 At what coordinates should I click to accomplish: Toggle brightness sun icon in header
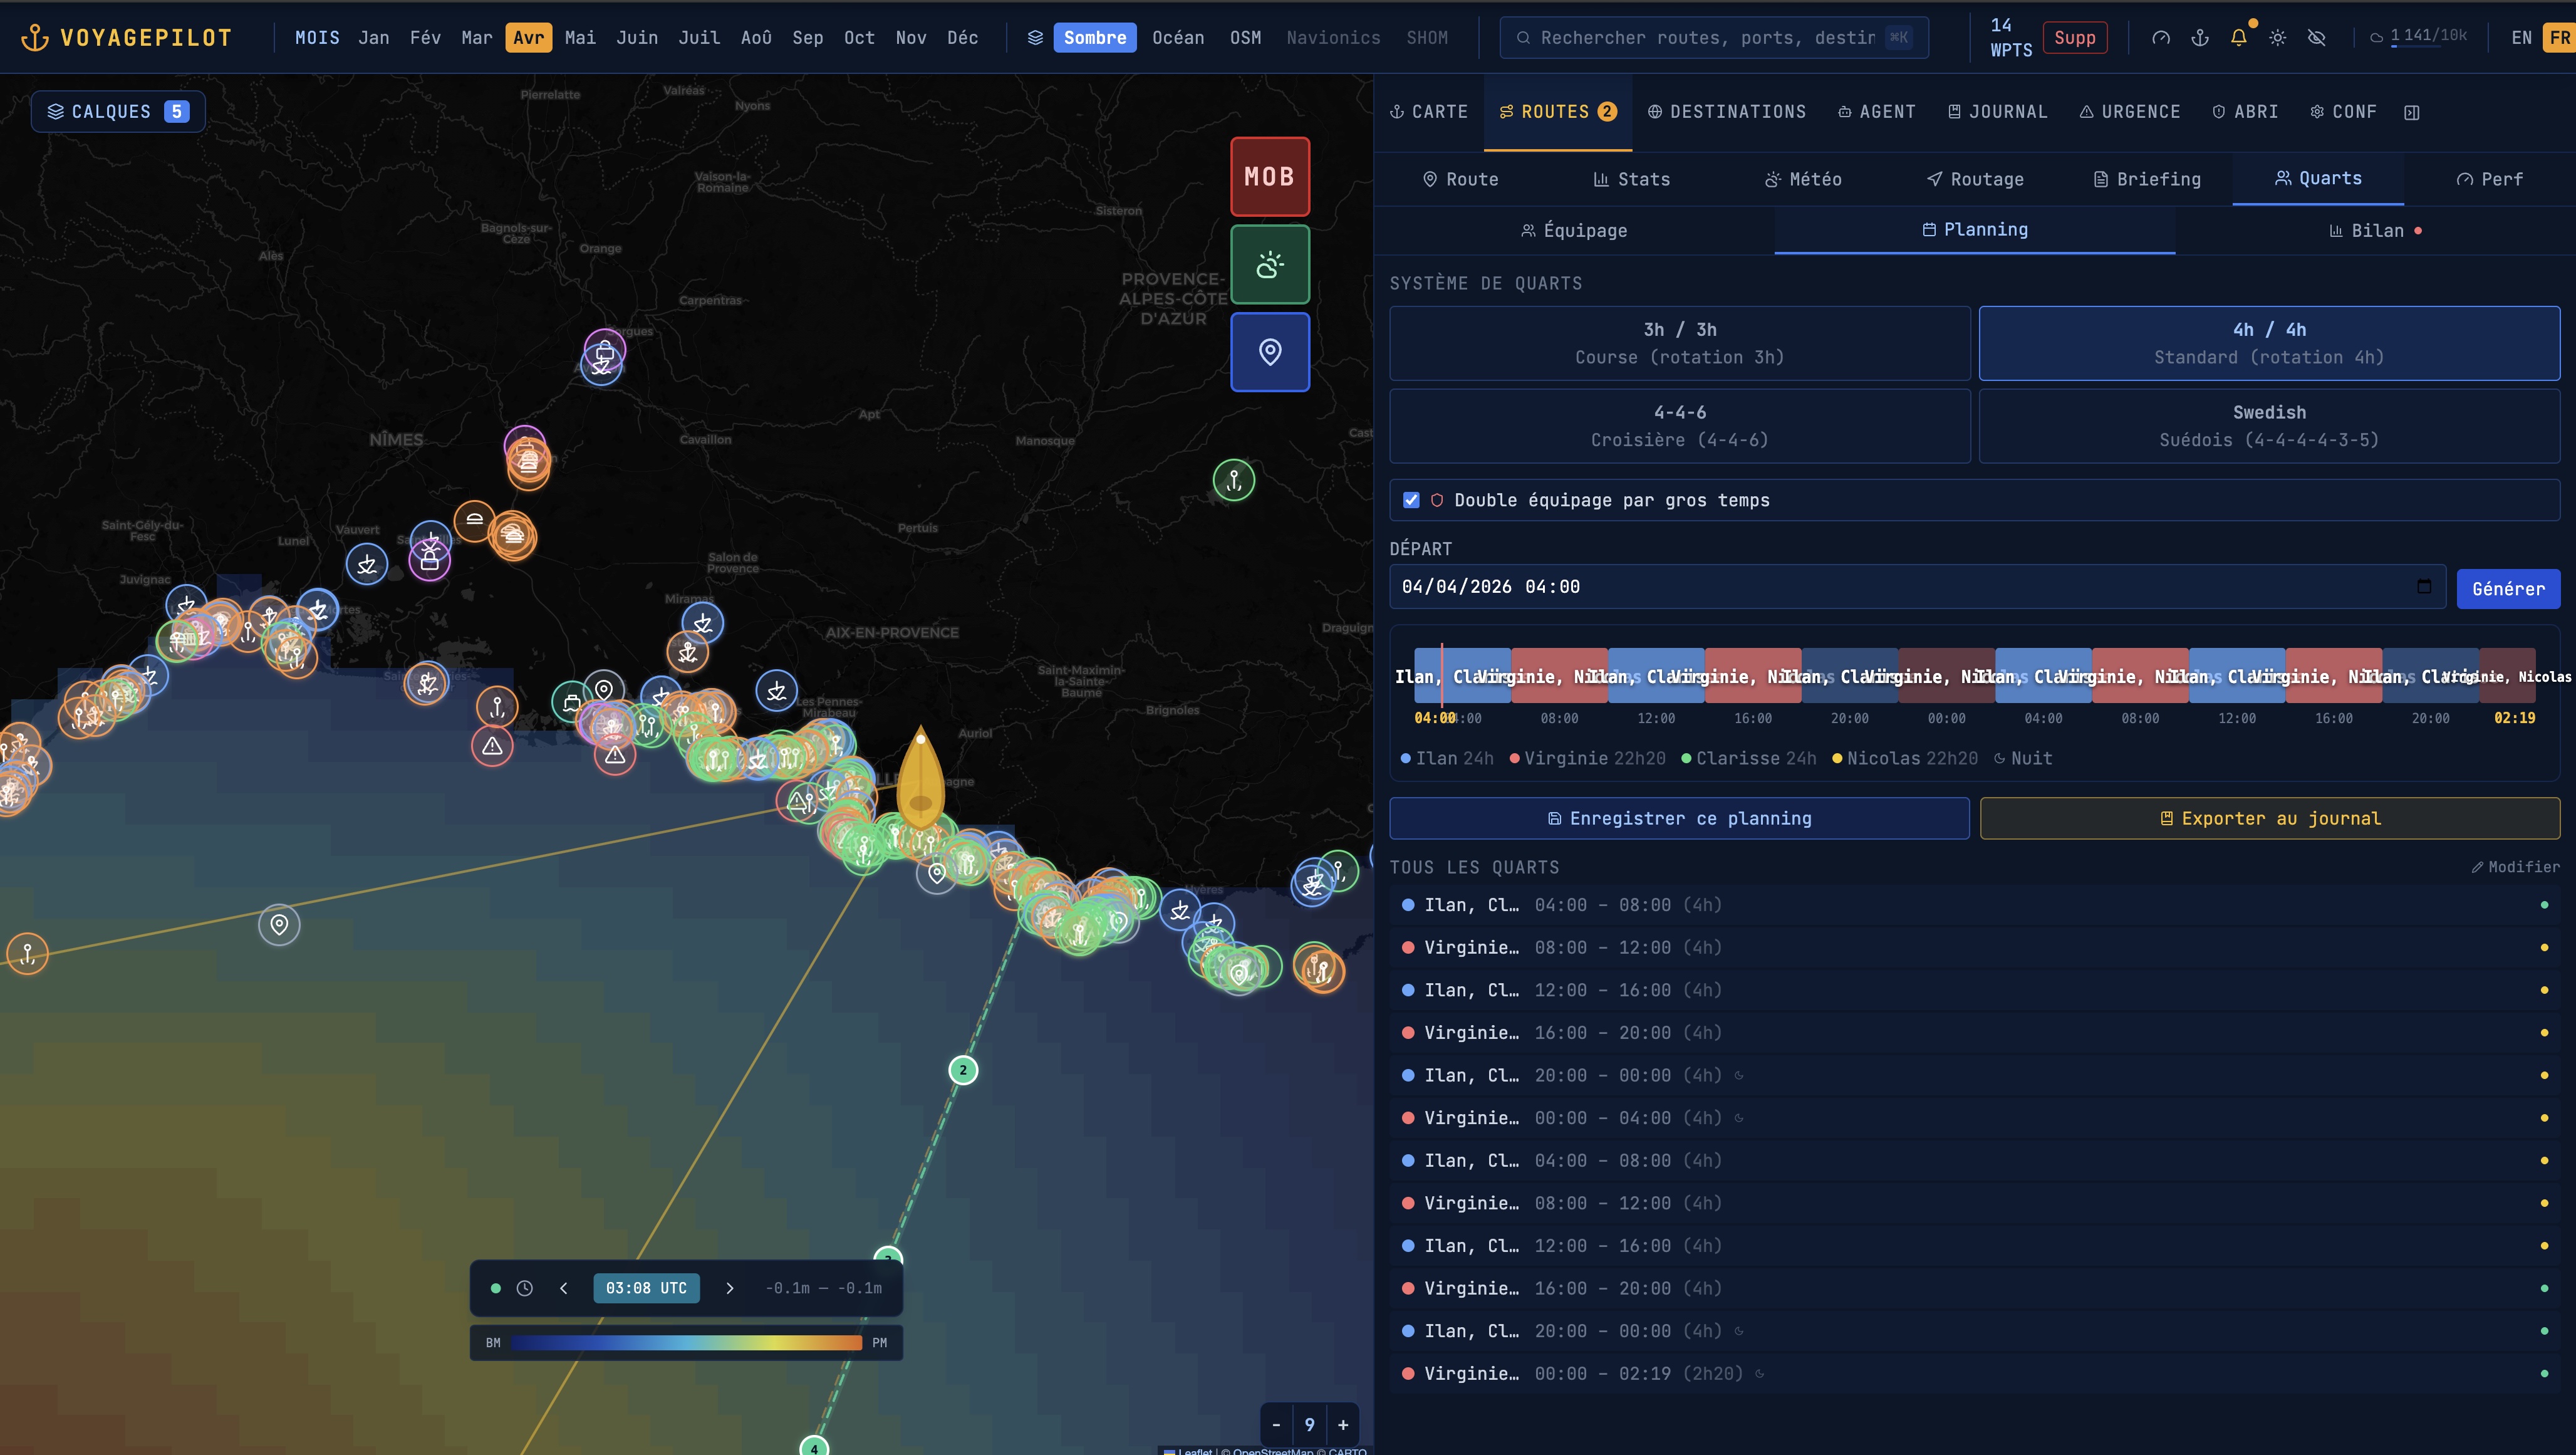click(2277, 38)
